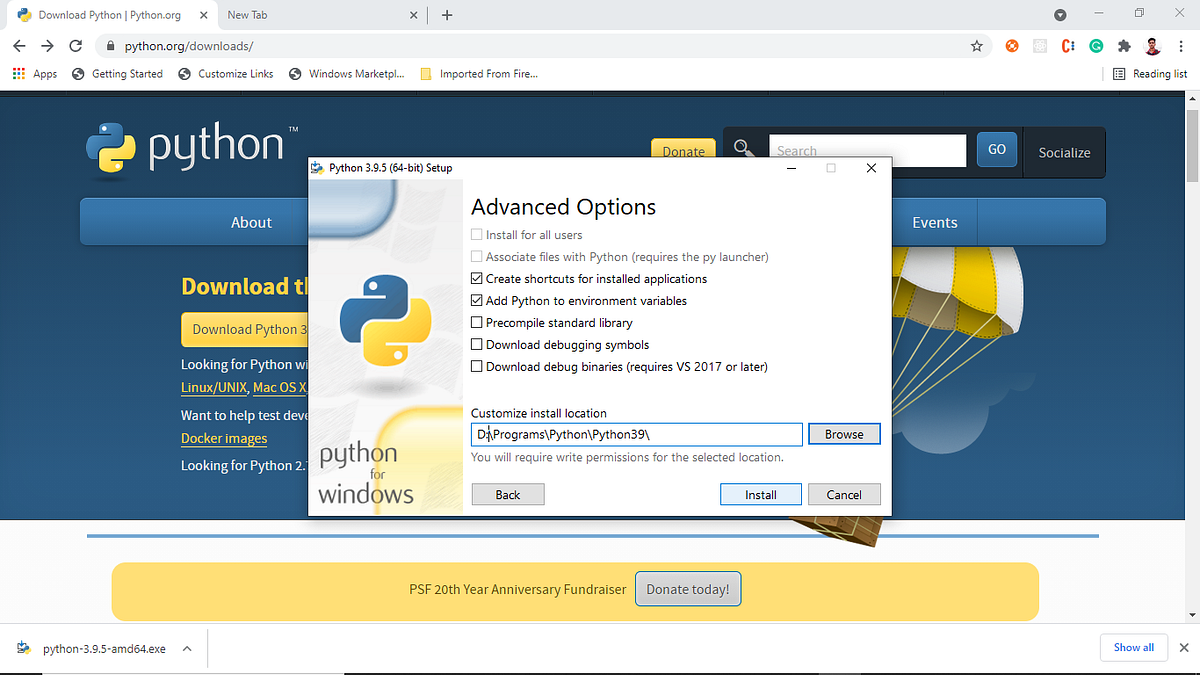Click the Chrome profile avatar icon
1200x675 pixels.
(x=1152, y=45)
